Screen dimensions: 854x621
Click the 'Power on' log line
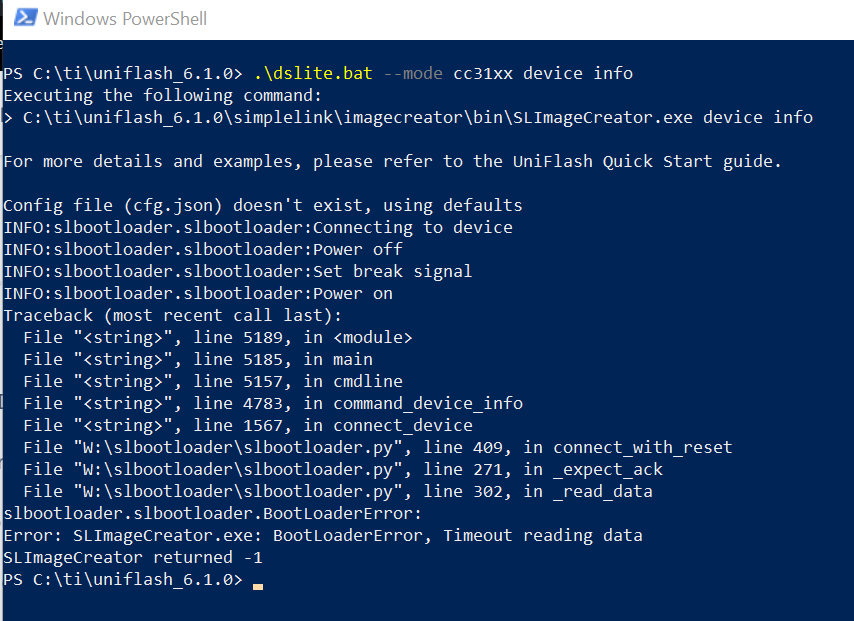[353, 293]
